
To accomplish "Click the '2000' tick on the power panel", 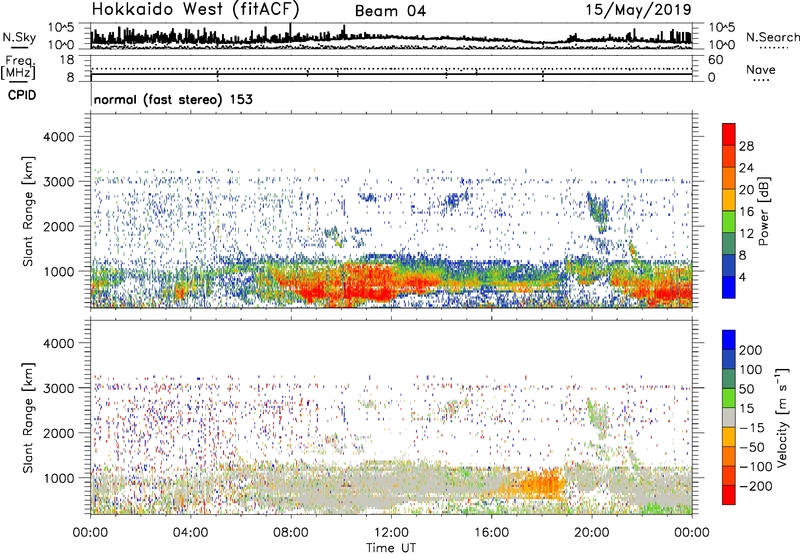I will click(58, 226).
